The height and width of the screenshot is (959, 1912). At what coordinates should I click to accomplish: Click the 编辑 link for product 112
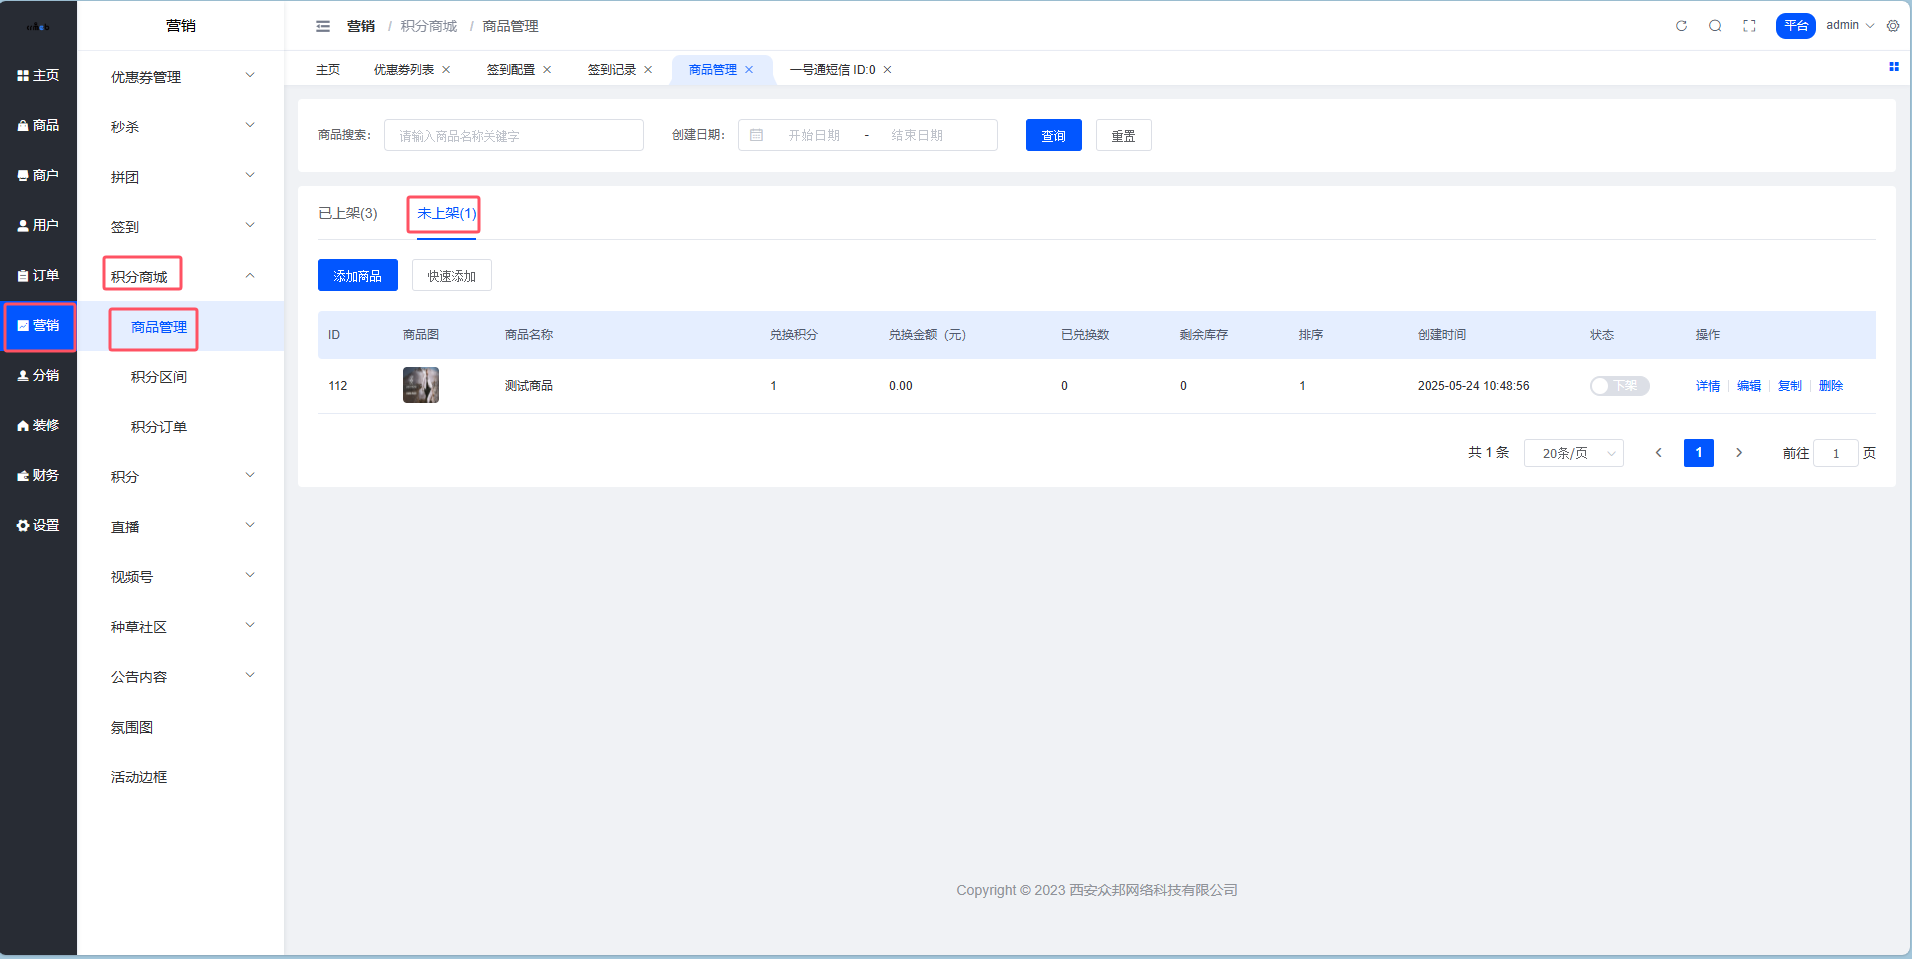[1748, 386]
